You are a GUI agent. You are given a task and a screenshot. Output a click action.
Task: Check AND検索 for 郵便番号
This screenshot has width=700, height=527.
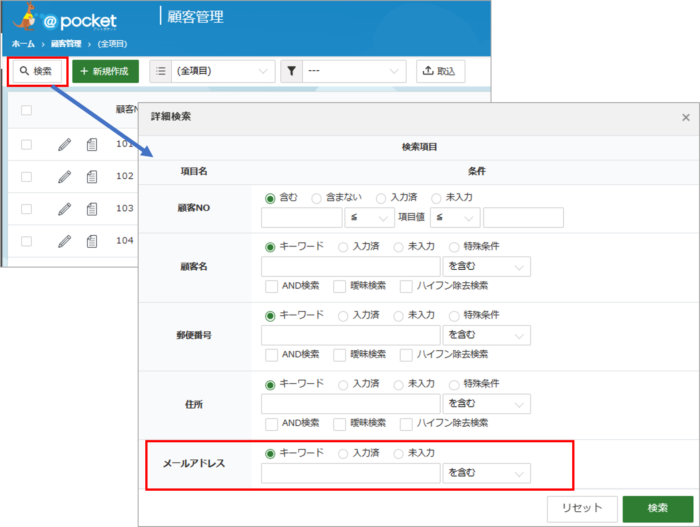(x=271, y=355)
